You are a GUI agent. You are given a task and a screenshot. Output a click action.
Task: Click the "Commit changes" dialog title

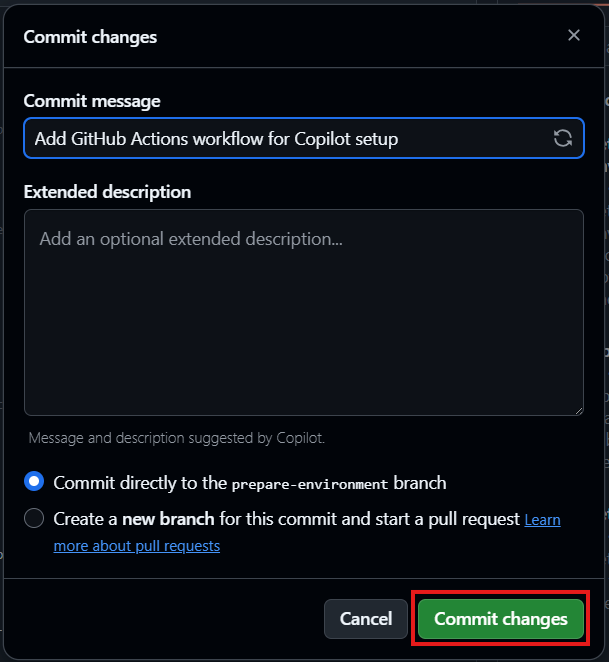tap(90, 37)
